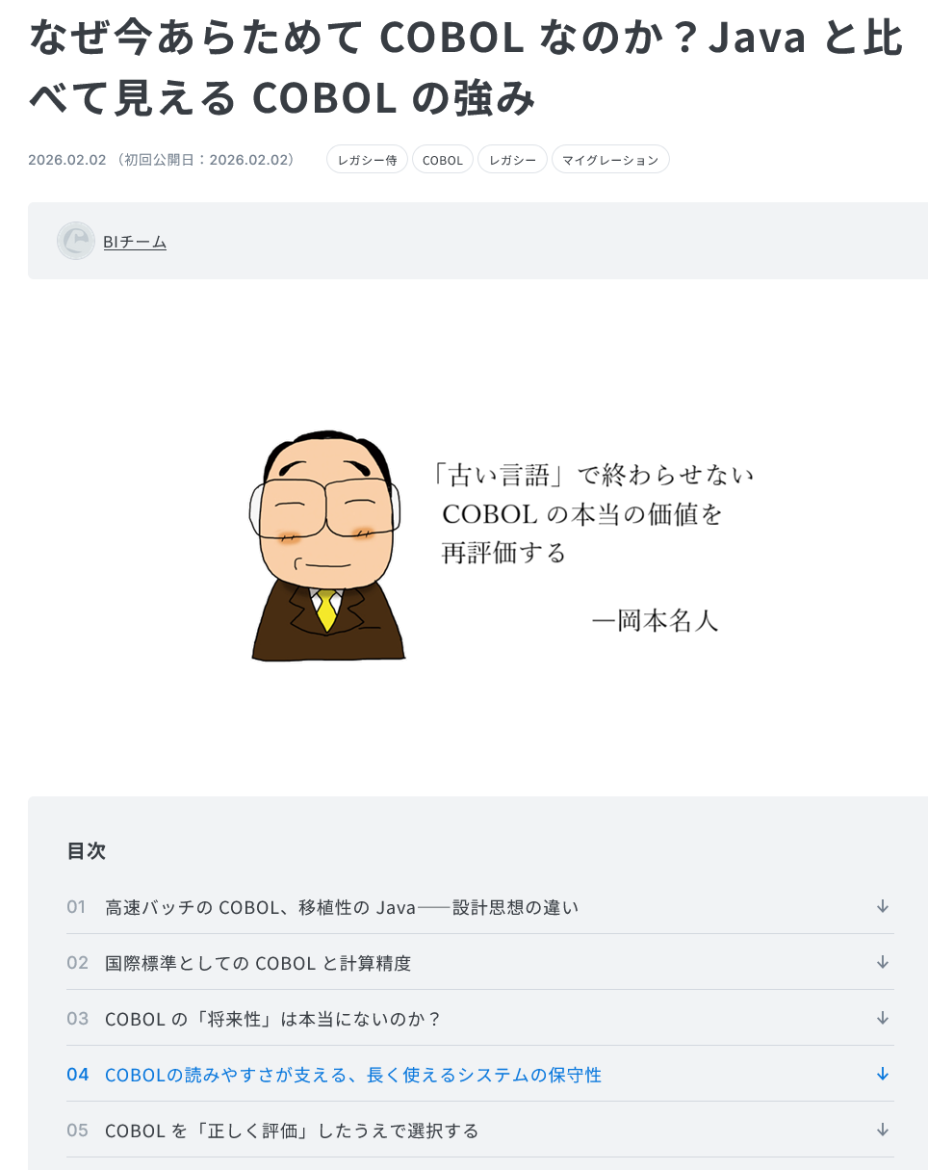928x1170 pixels.
Task: Click the blue down arrow for section 04
Action: coord(882,1074)
